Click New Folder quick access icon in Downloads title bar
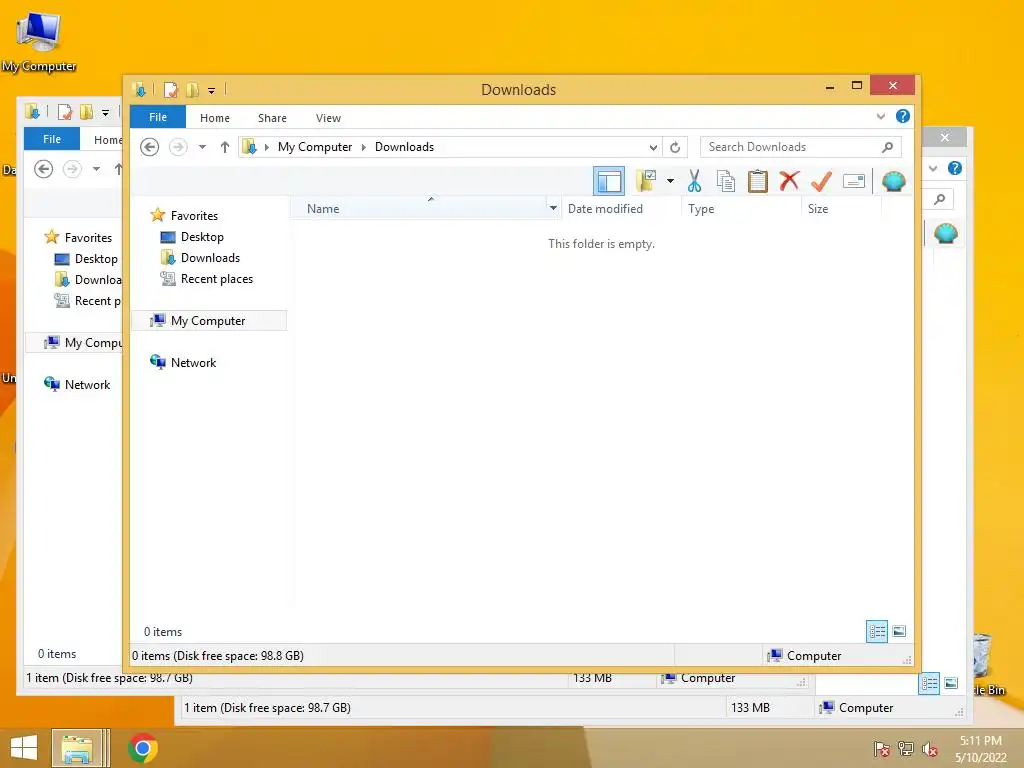The image size is (1024, 768). [192, 89]
